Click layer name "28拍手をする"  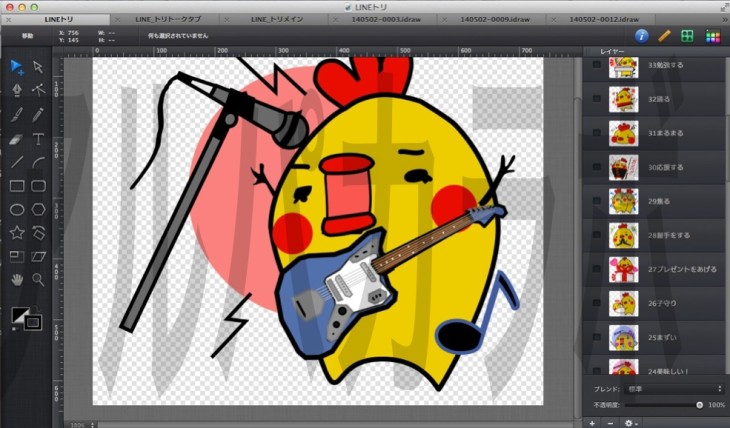pos(669,235)
